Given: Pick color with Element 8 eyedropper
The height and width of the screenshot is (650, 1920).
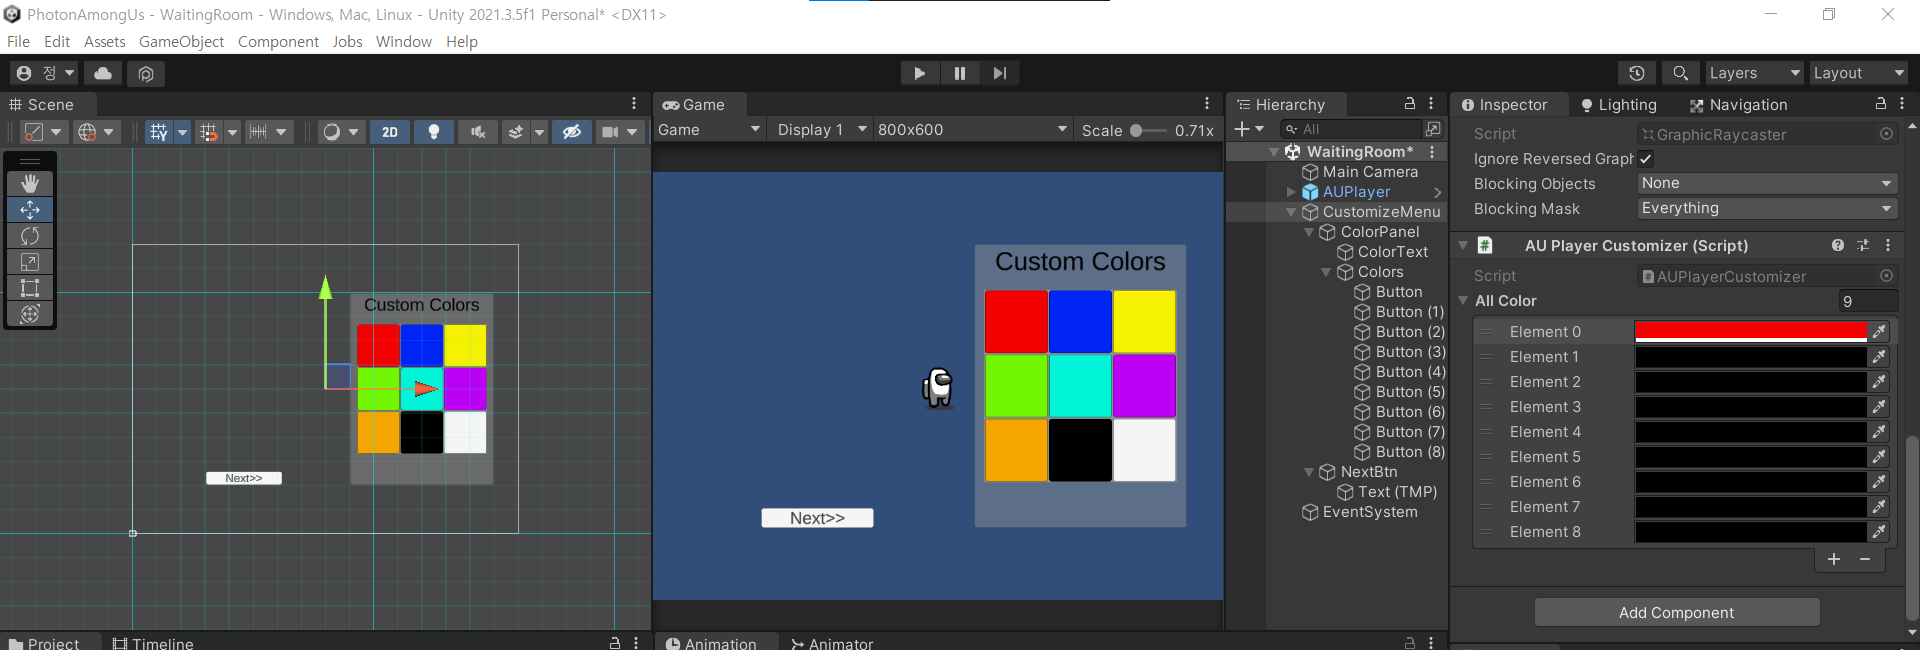Looking at the screenshot, I should point(1879,532).
